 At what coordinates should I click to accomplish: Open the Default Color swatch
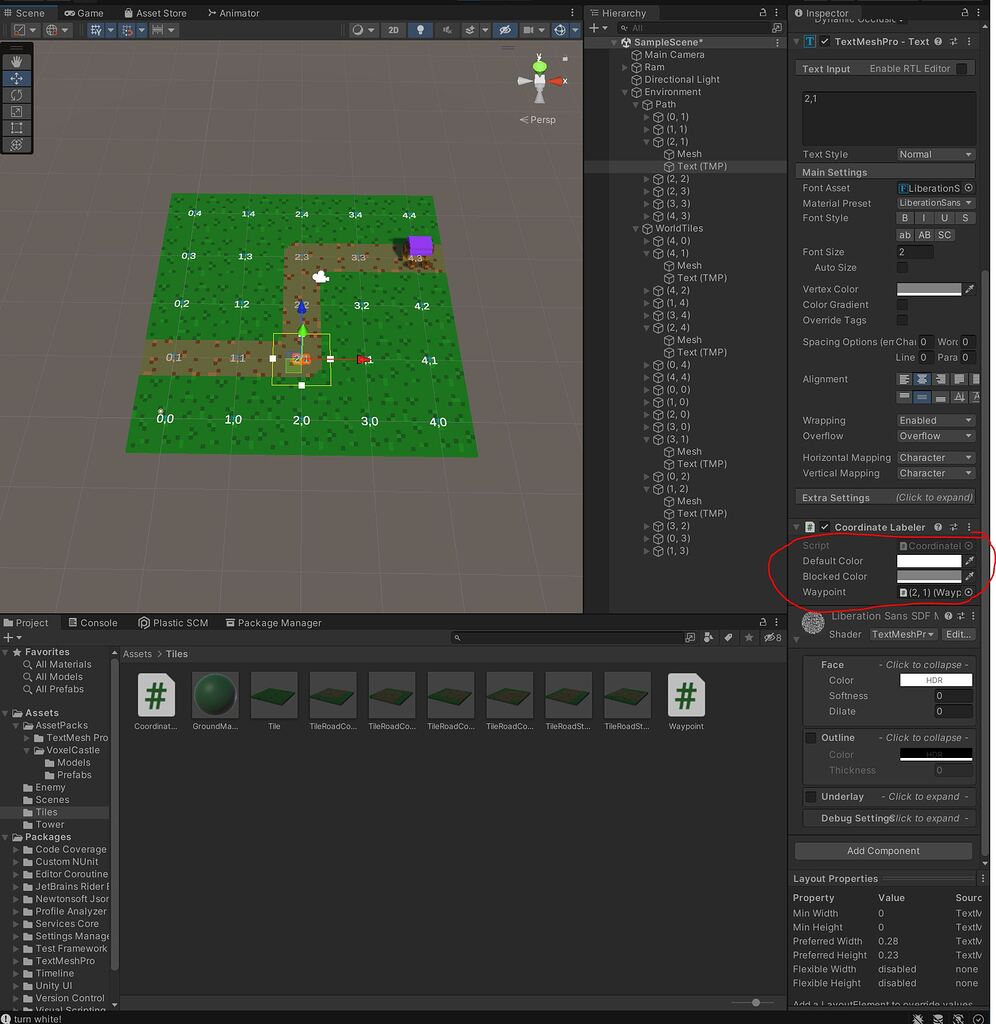point(928,561)
